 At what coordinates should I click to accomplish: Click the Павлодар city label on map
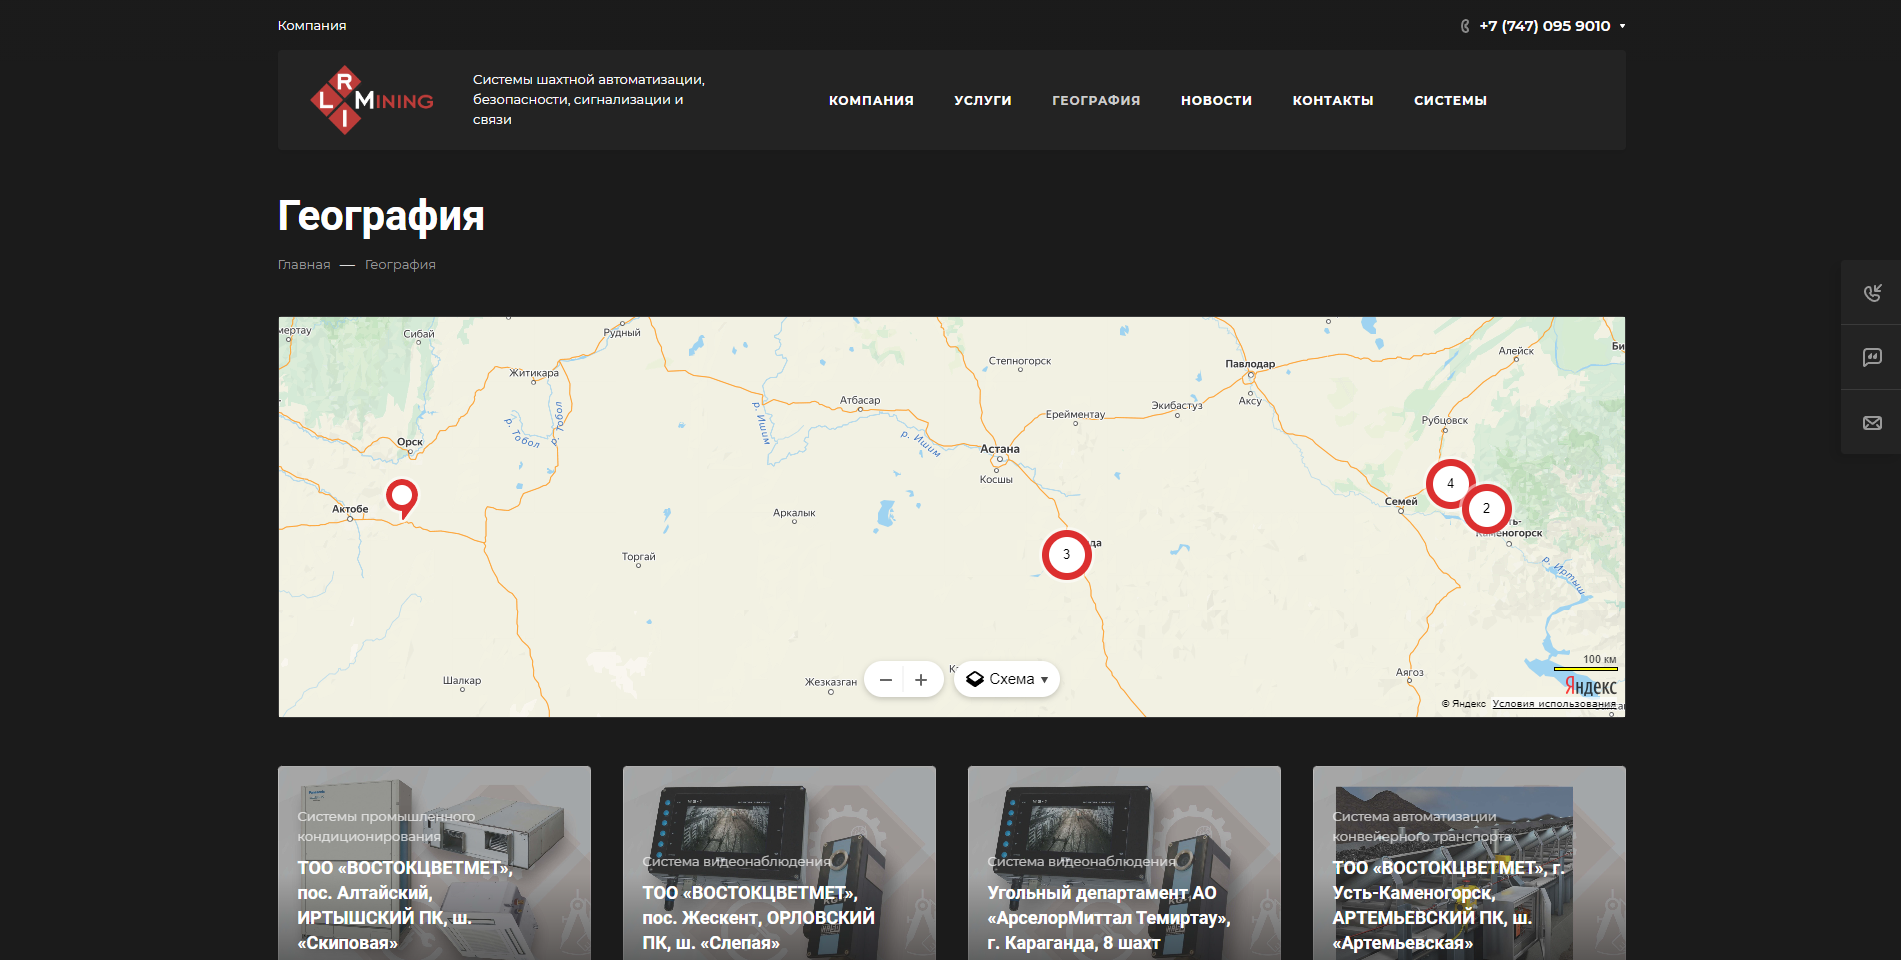click(x=1250, y=364)
